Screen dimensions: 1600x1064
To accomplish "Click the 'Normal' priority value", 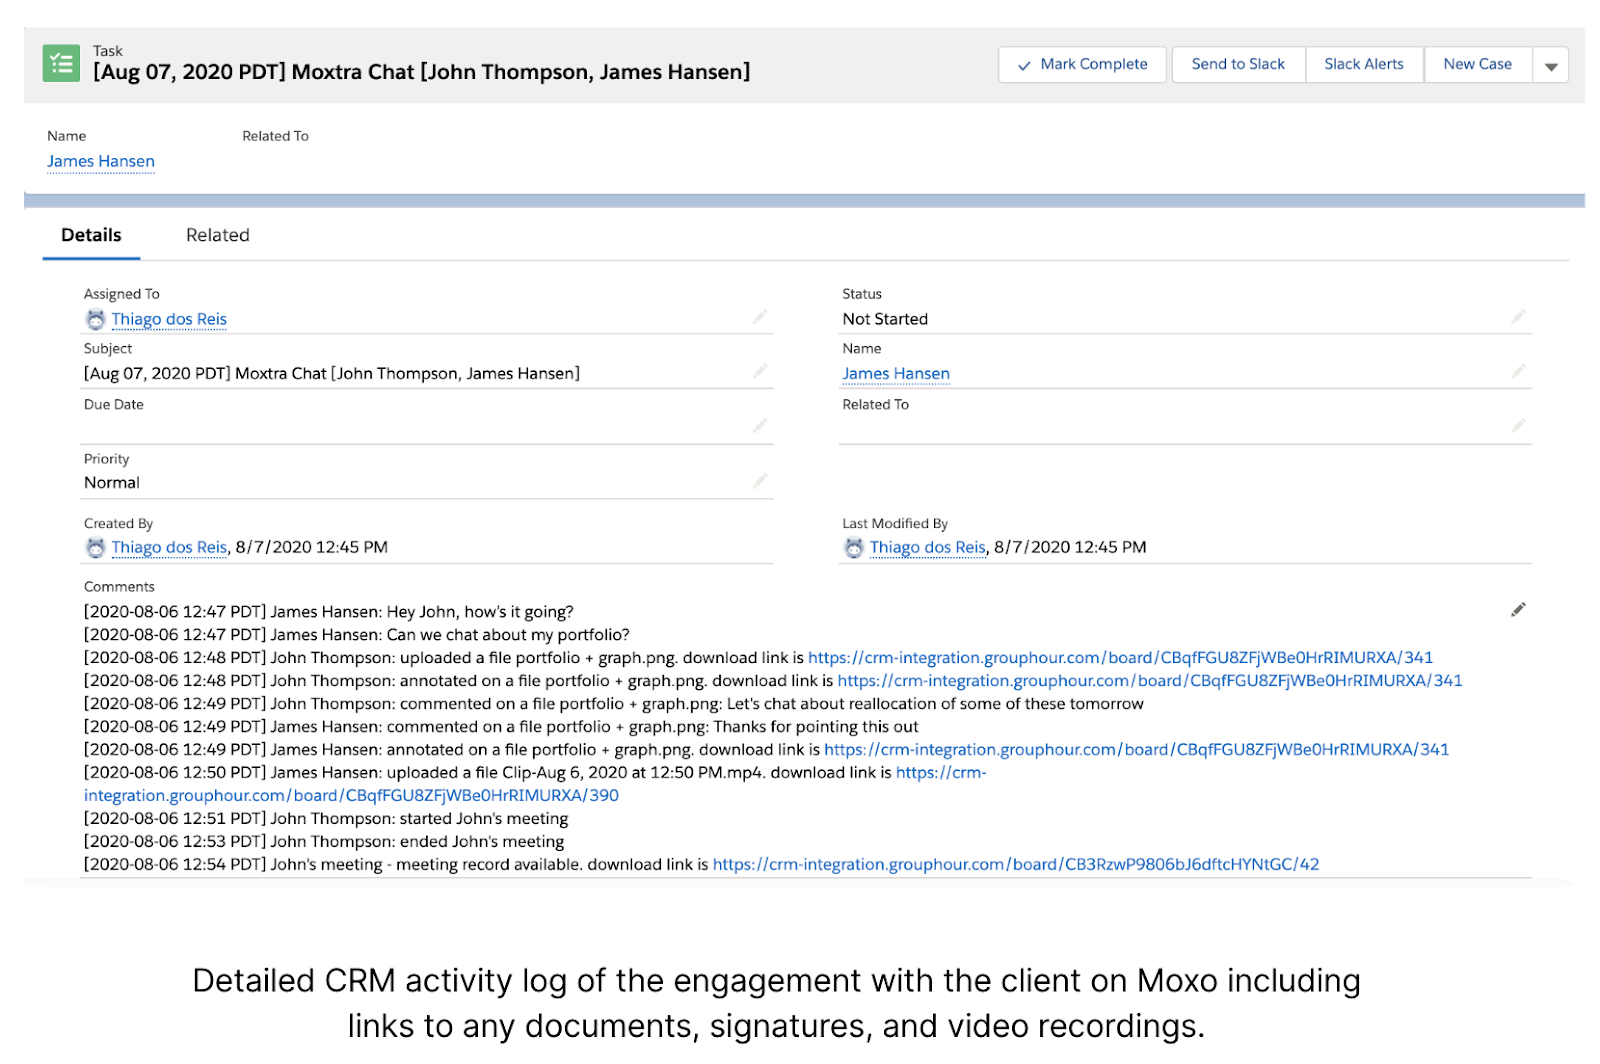I will click(112, 482).
